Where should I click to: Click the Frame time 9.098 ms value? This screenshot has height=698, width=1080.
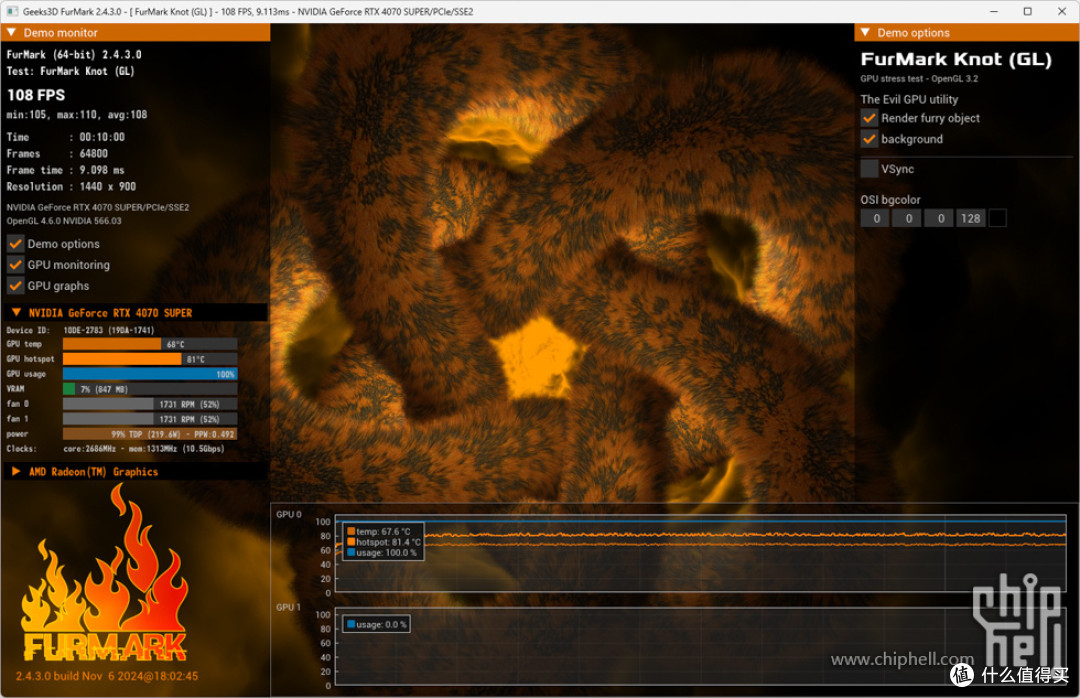(102, 170)
